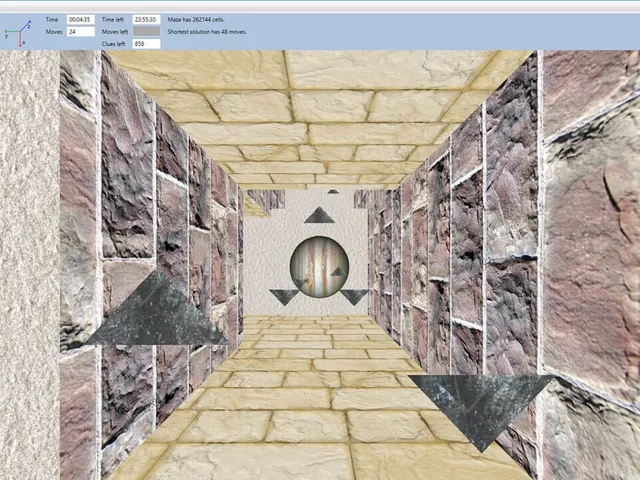Click the 'Moves' label in the status bar
This screenshot has height=480, width=640.
(x=54, y=32)
